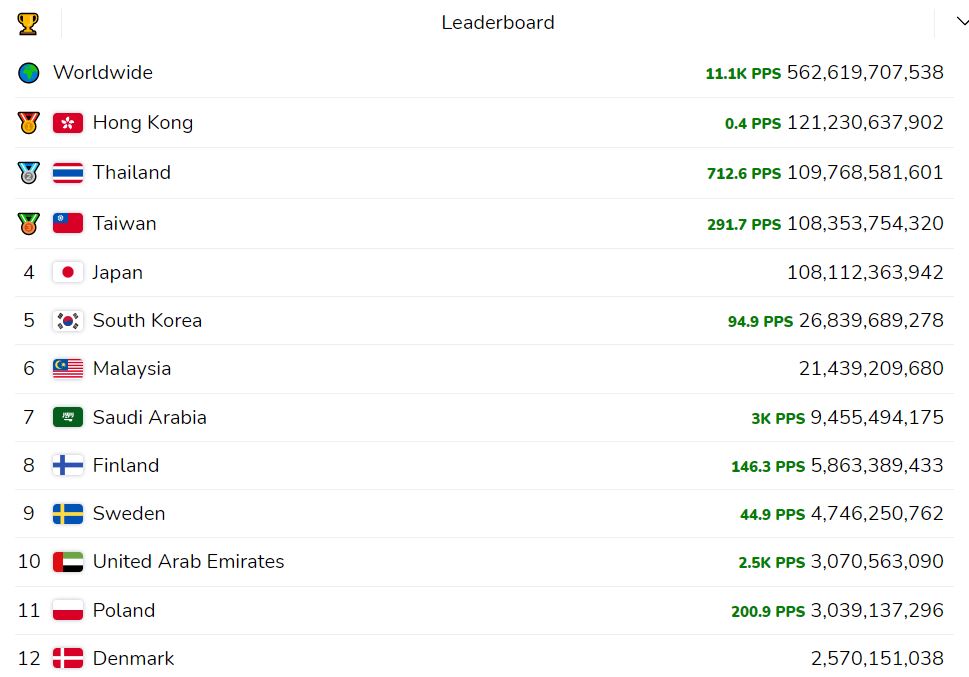The height and width of the screenshot is (677, 969).
Task: Click Taiwan's 291.7 PPS indicator
Action: coord(744,225)
